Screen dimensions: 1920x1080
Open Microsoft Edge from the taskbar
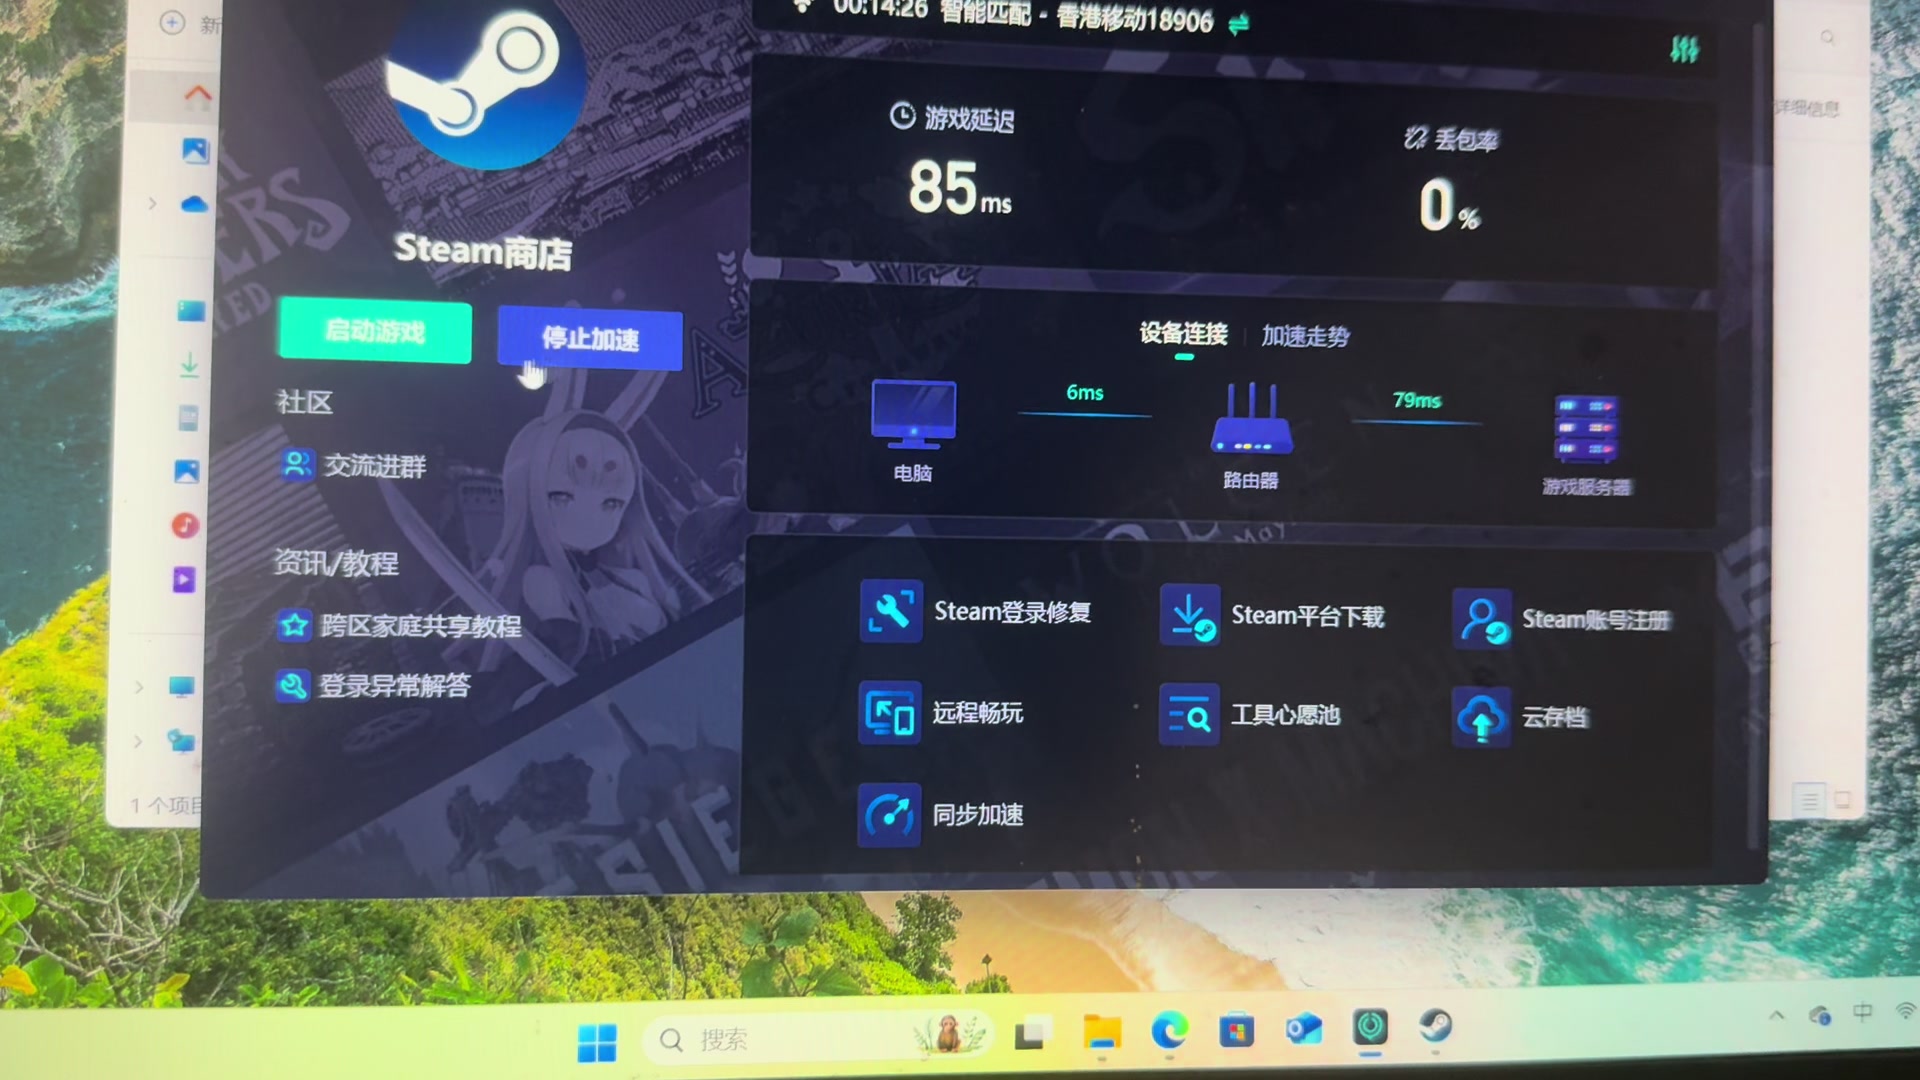(1169, 1030)
